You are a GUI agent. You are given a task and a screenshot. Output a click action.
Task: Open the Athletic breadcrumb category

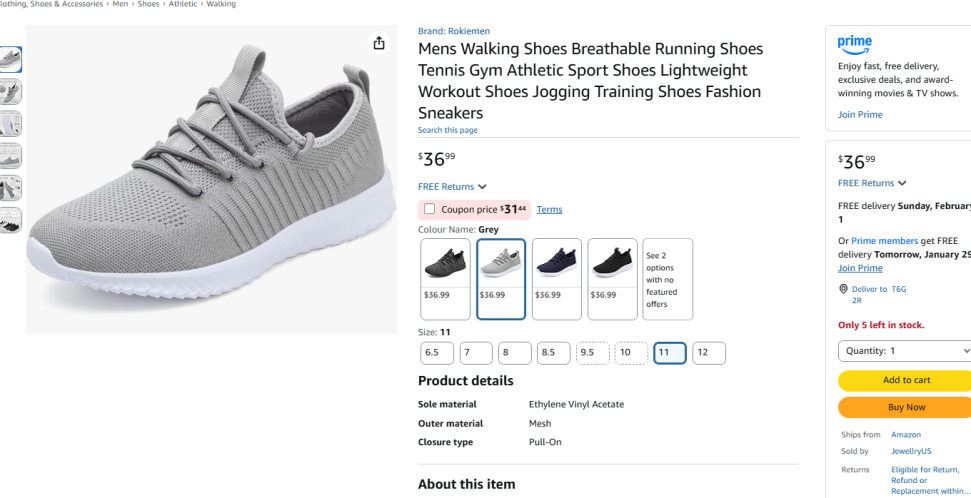tap(183, 4)
